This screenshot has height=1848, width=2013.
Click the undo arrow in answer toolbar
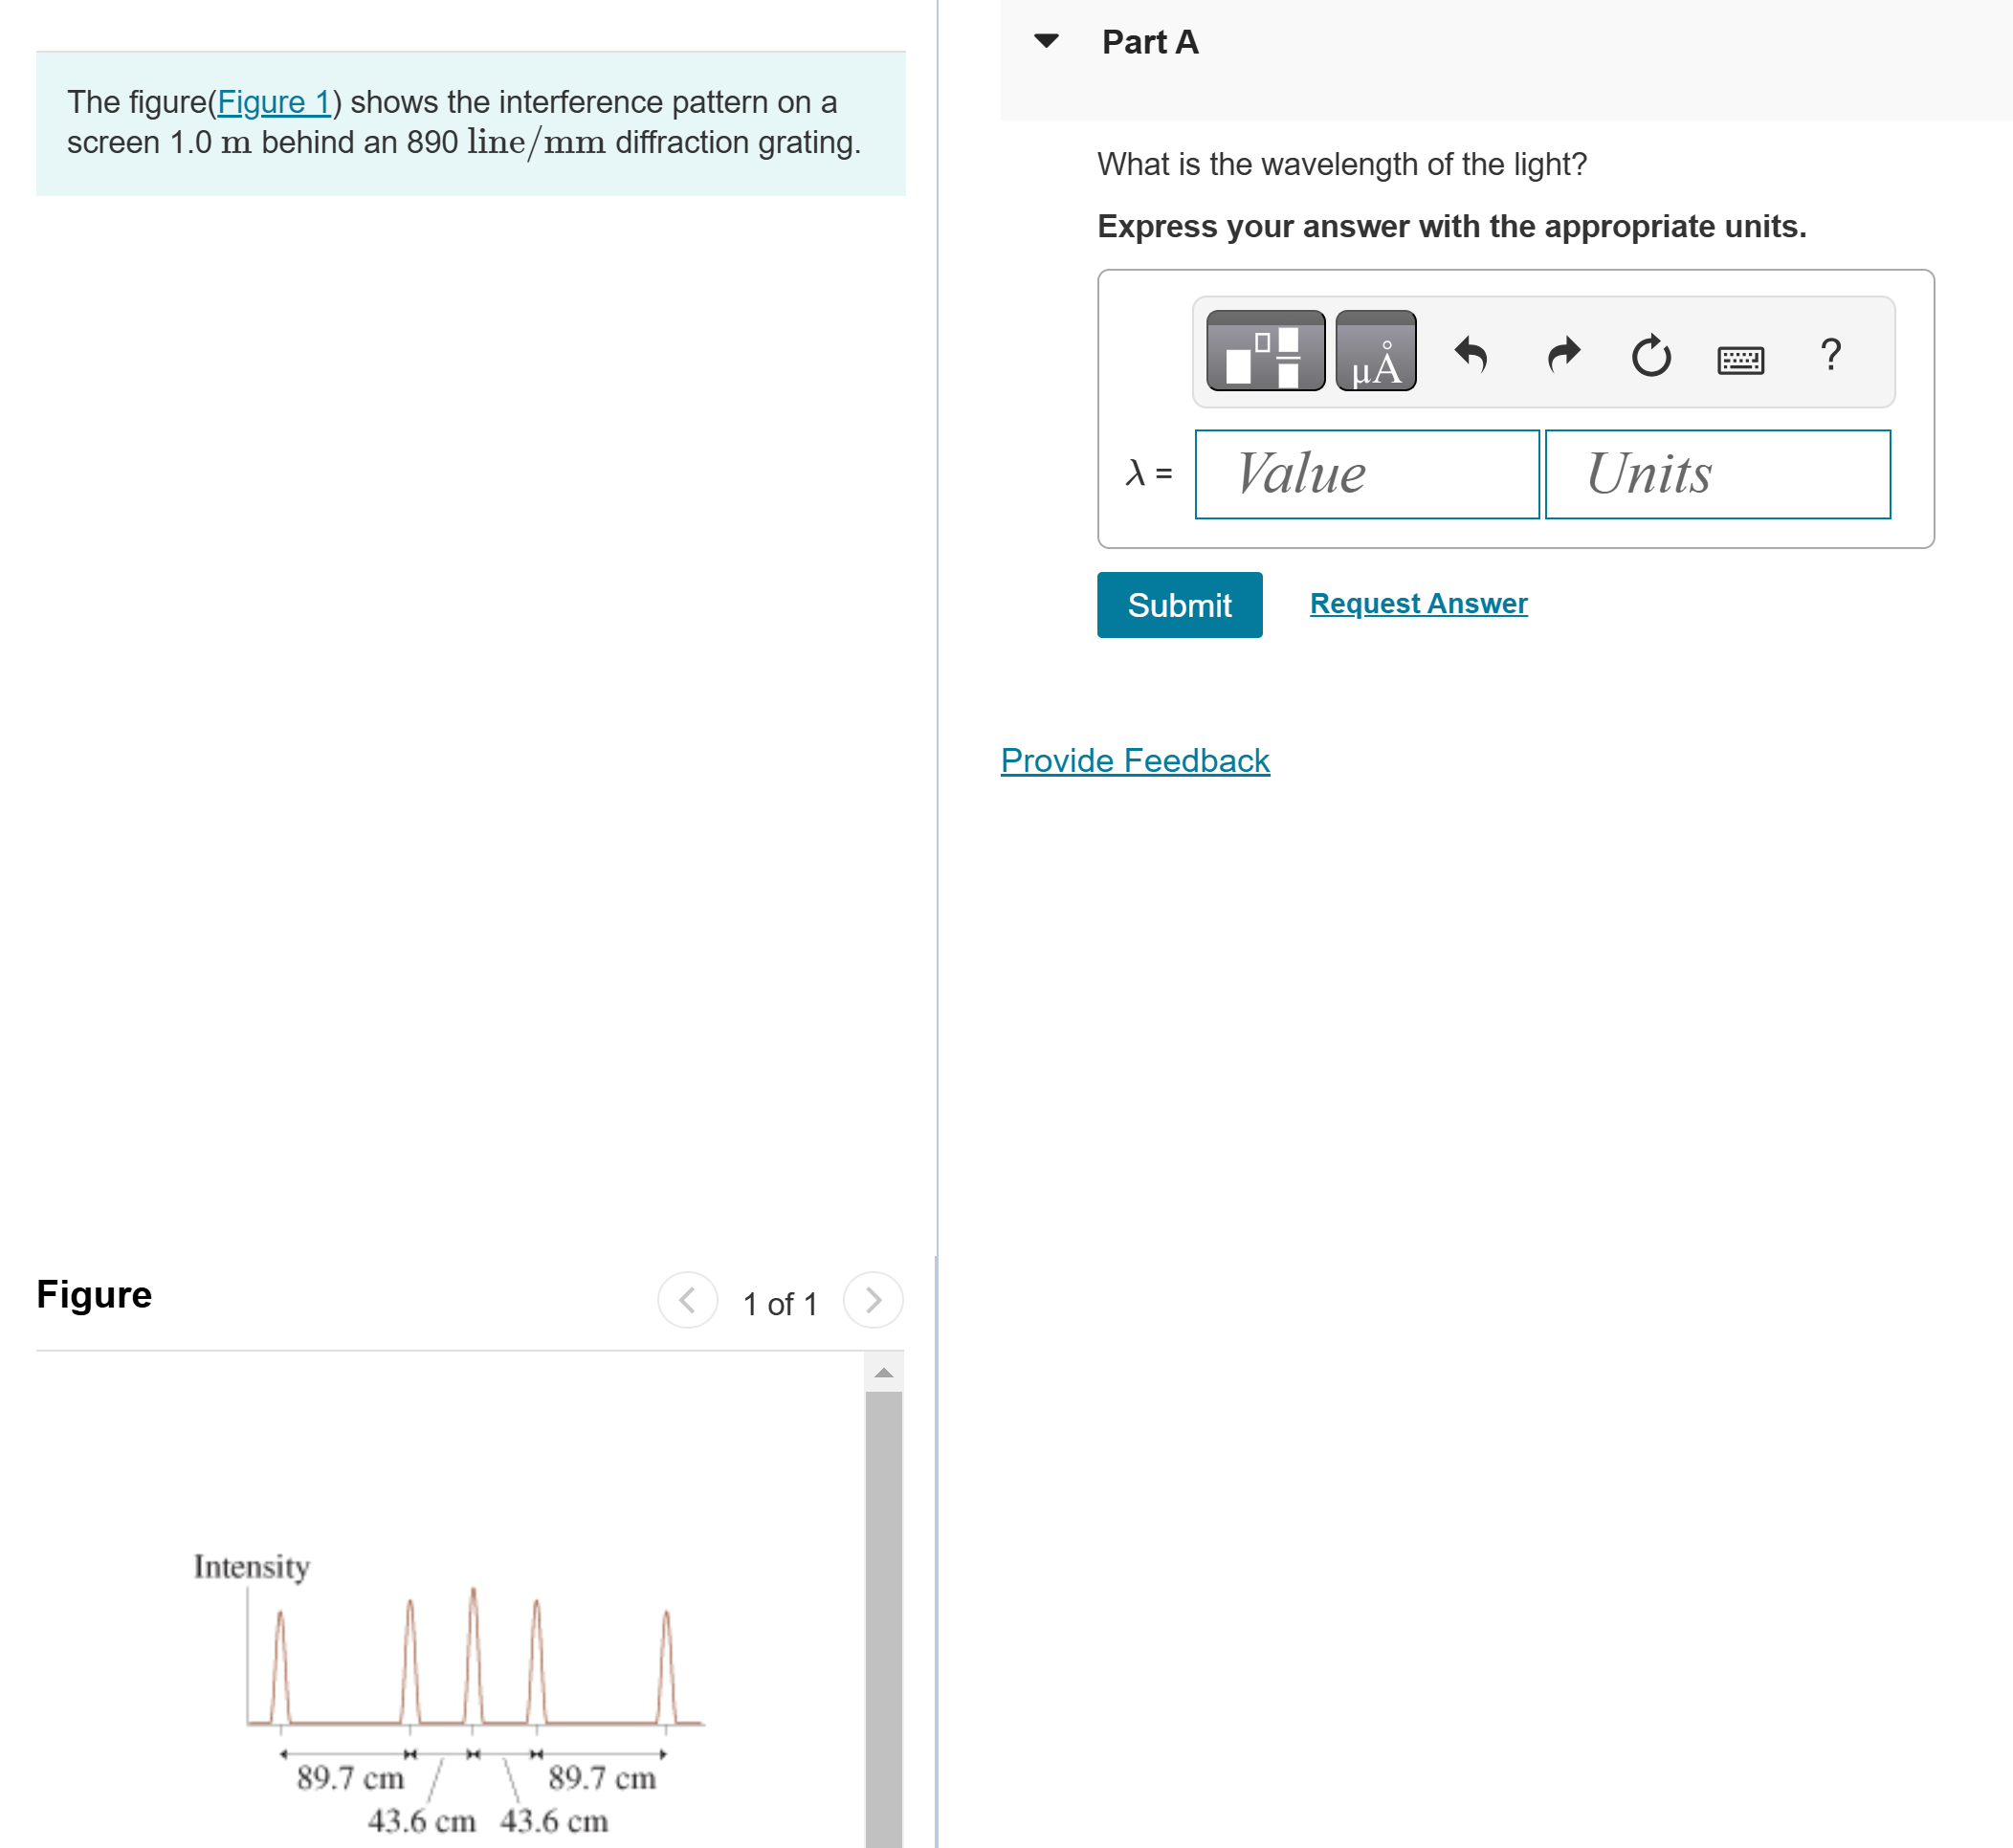1474,355
